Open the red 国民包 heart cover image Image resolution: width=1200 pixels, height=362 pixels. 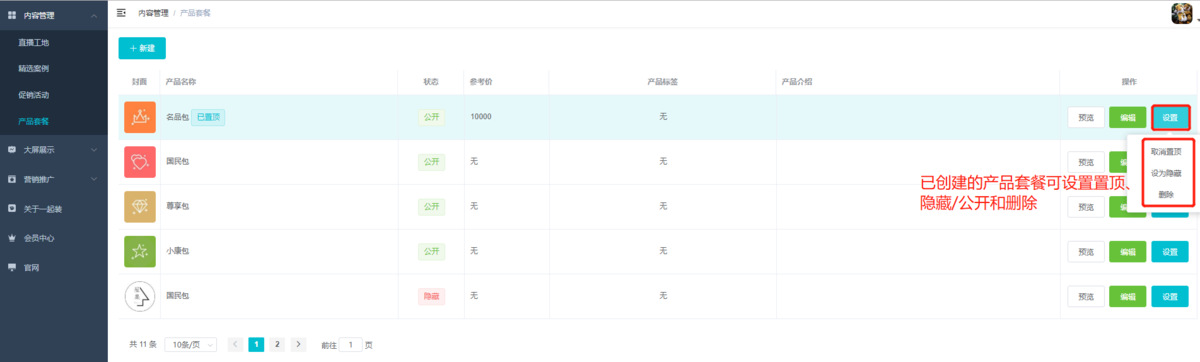[139, 162]
